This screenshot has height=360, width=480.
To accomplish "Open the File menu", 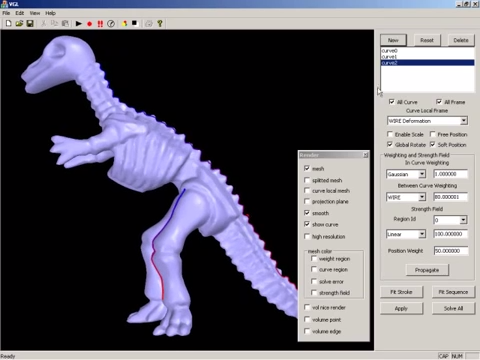I will click(6, 13).
